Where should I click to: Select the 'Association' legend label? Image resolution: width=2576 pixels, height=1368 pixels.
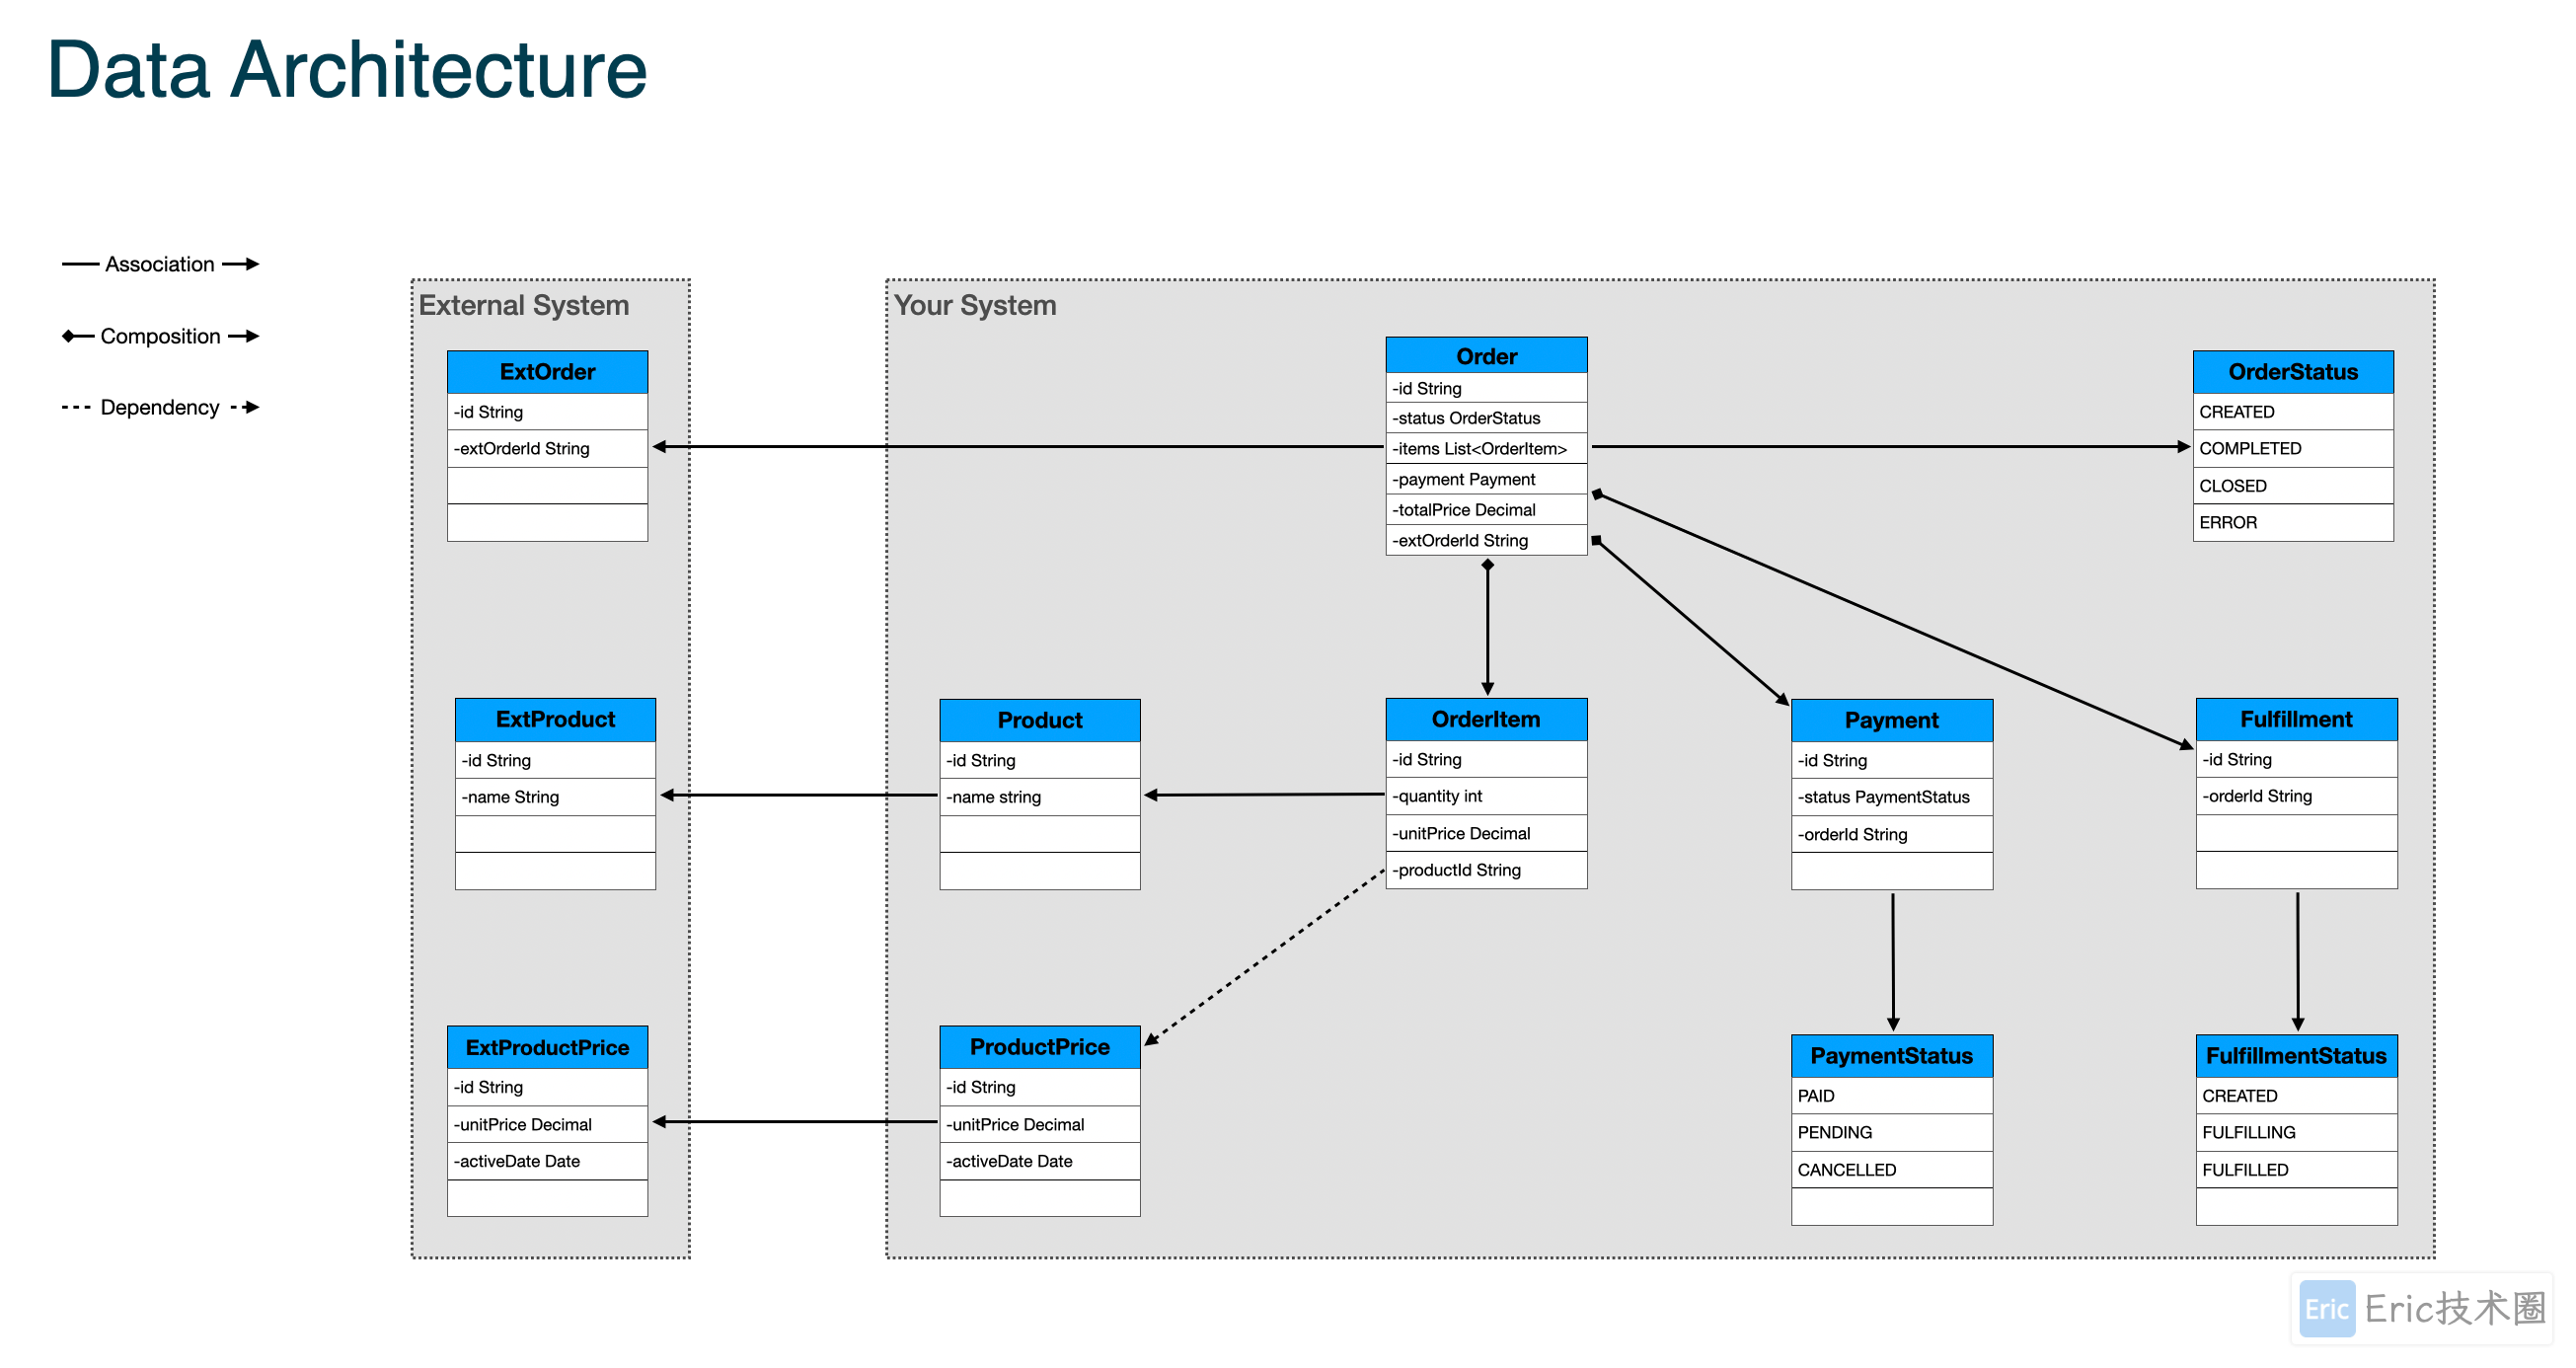point(160,264)
